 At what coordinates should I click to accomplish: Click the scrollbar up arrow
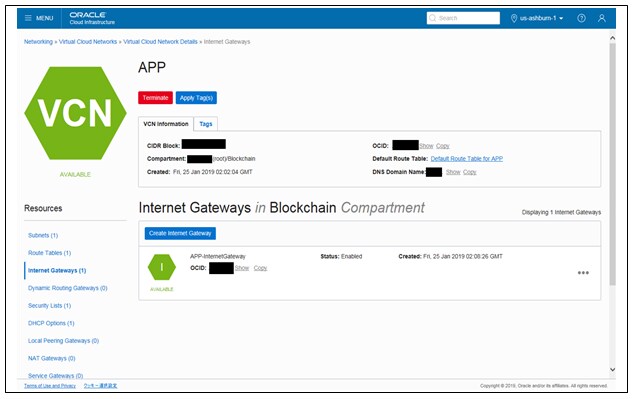(x=612, y=38)
